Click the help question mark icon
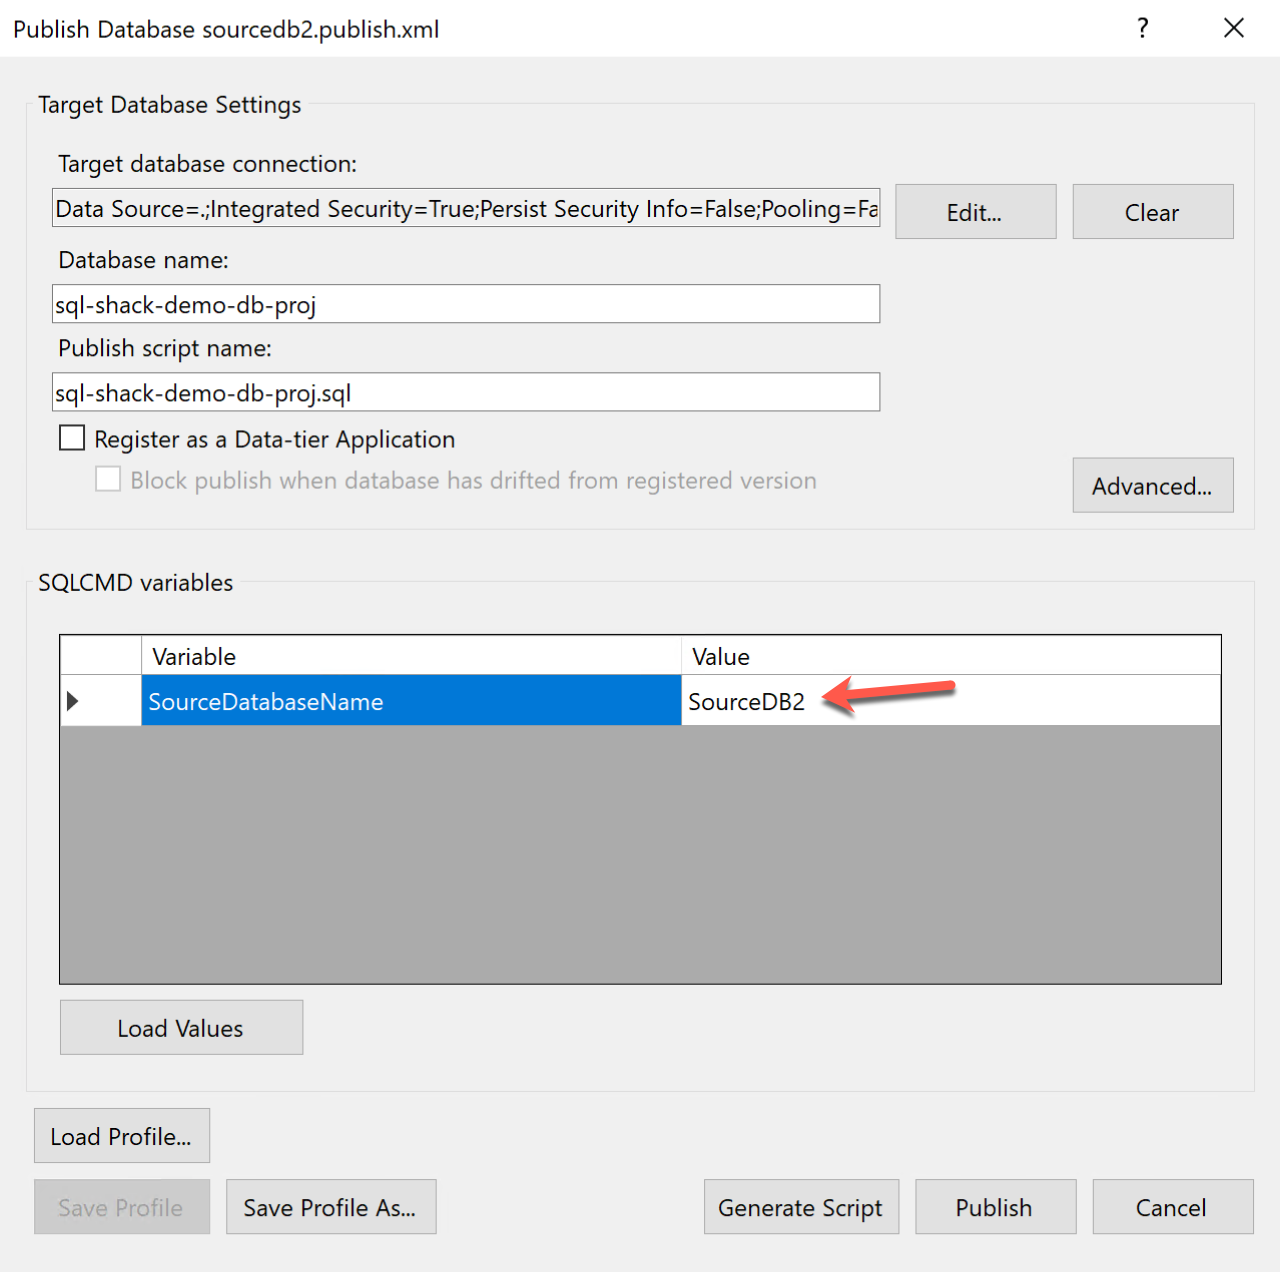This screenshot has width=1280, height=1272. pos(1142,28)
